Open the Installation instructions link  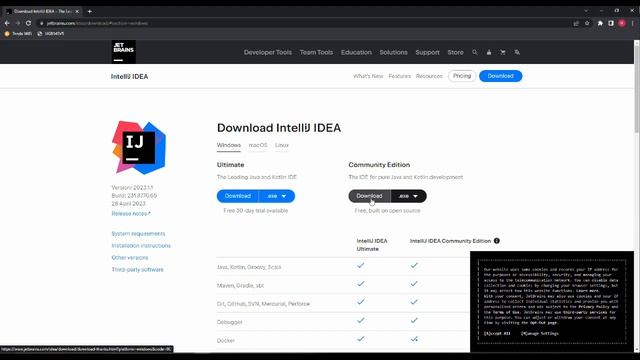141,246
